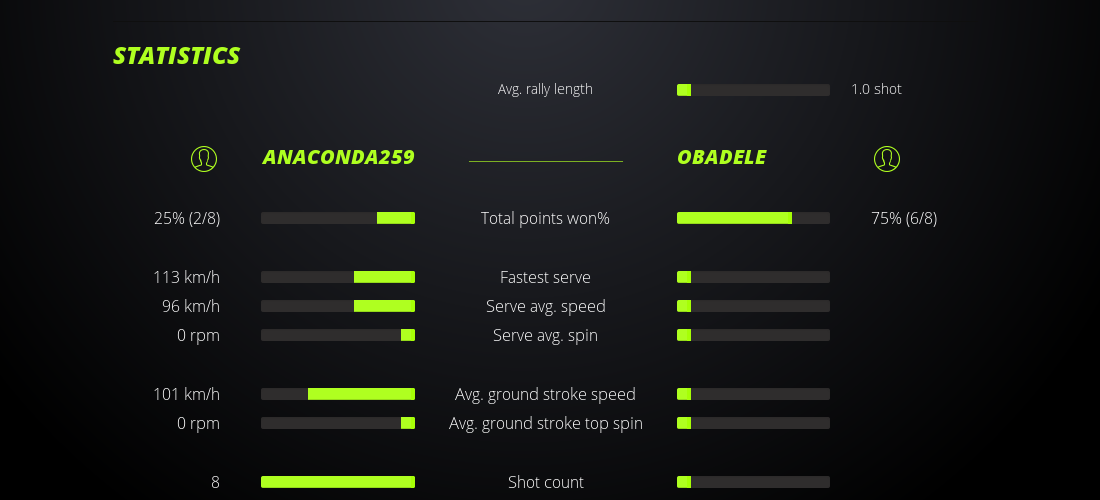Select the Total points won% label
The height and width of the screenshot is (500, 1100).
coord(545,218)
